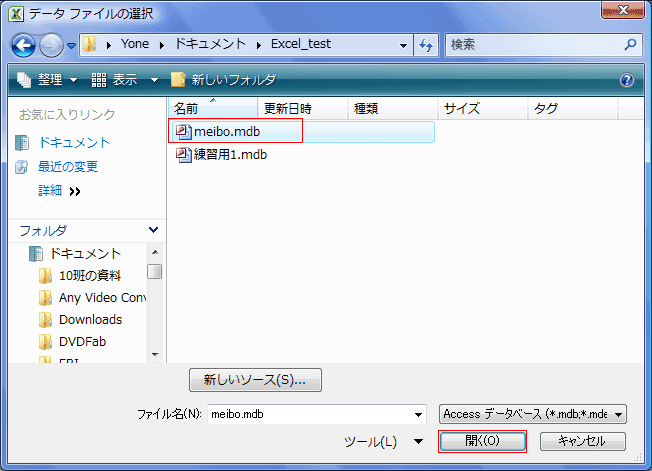This screenshot has height=471, width=652.
Task: Refresh the folder view
Action: click(426, 45)
